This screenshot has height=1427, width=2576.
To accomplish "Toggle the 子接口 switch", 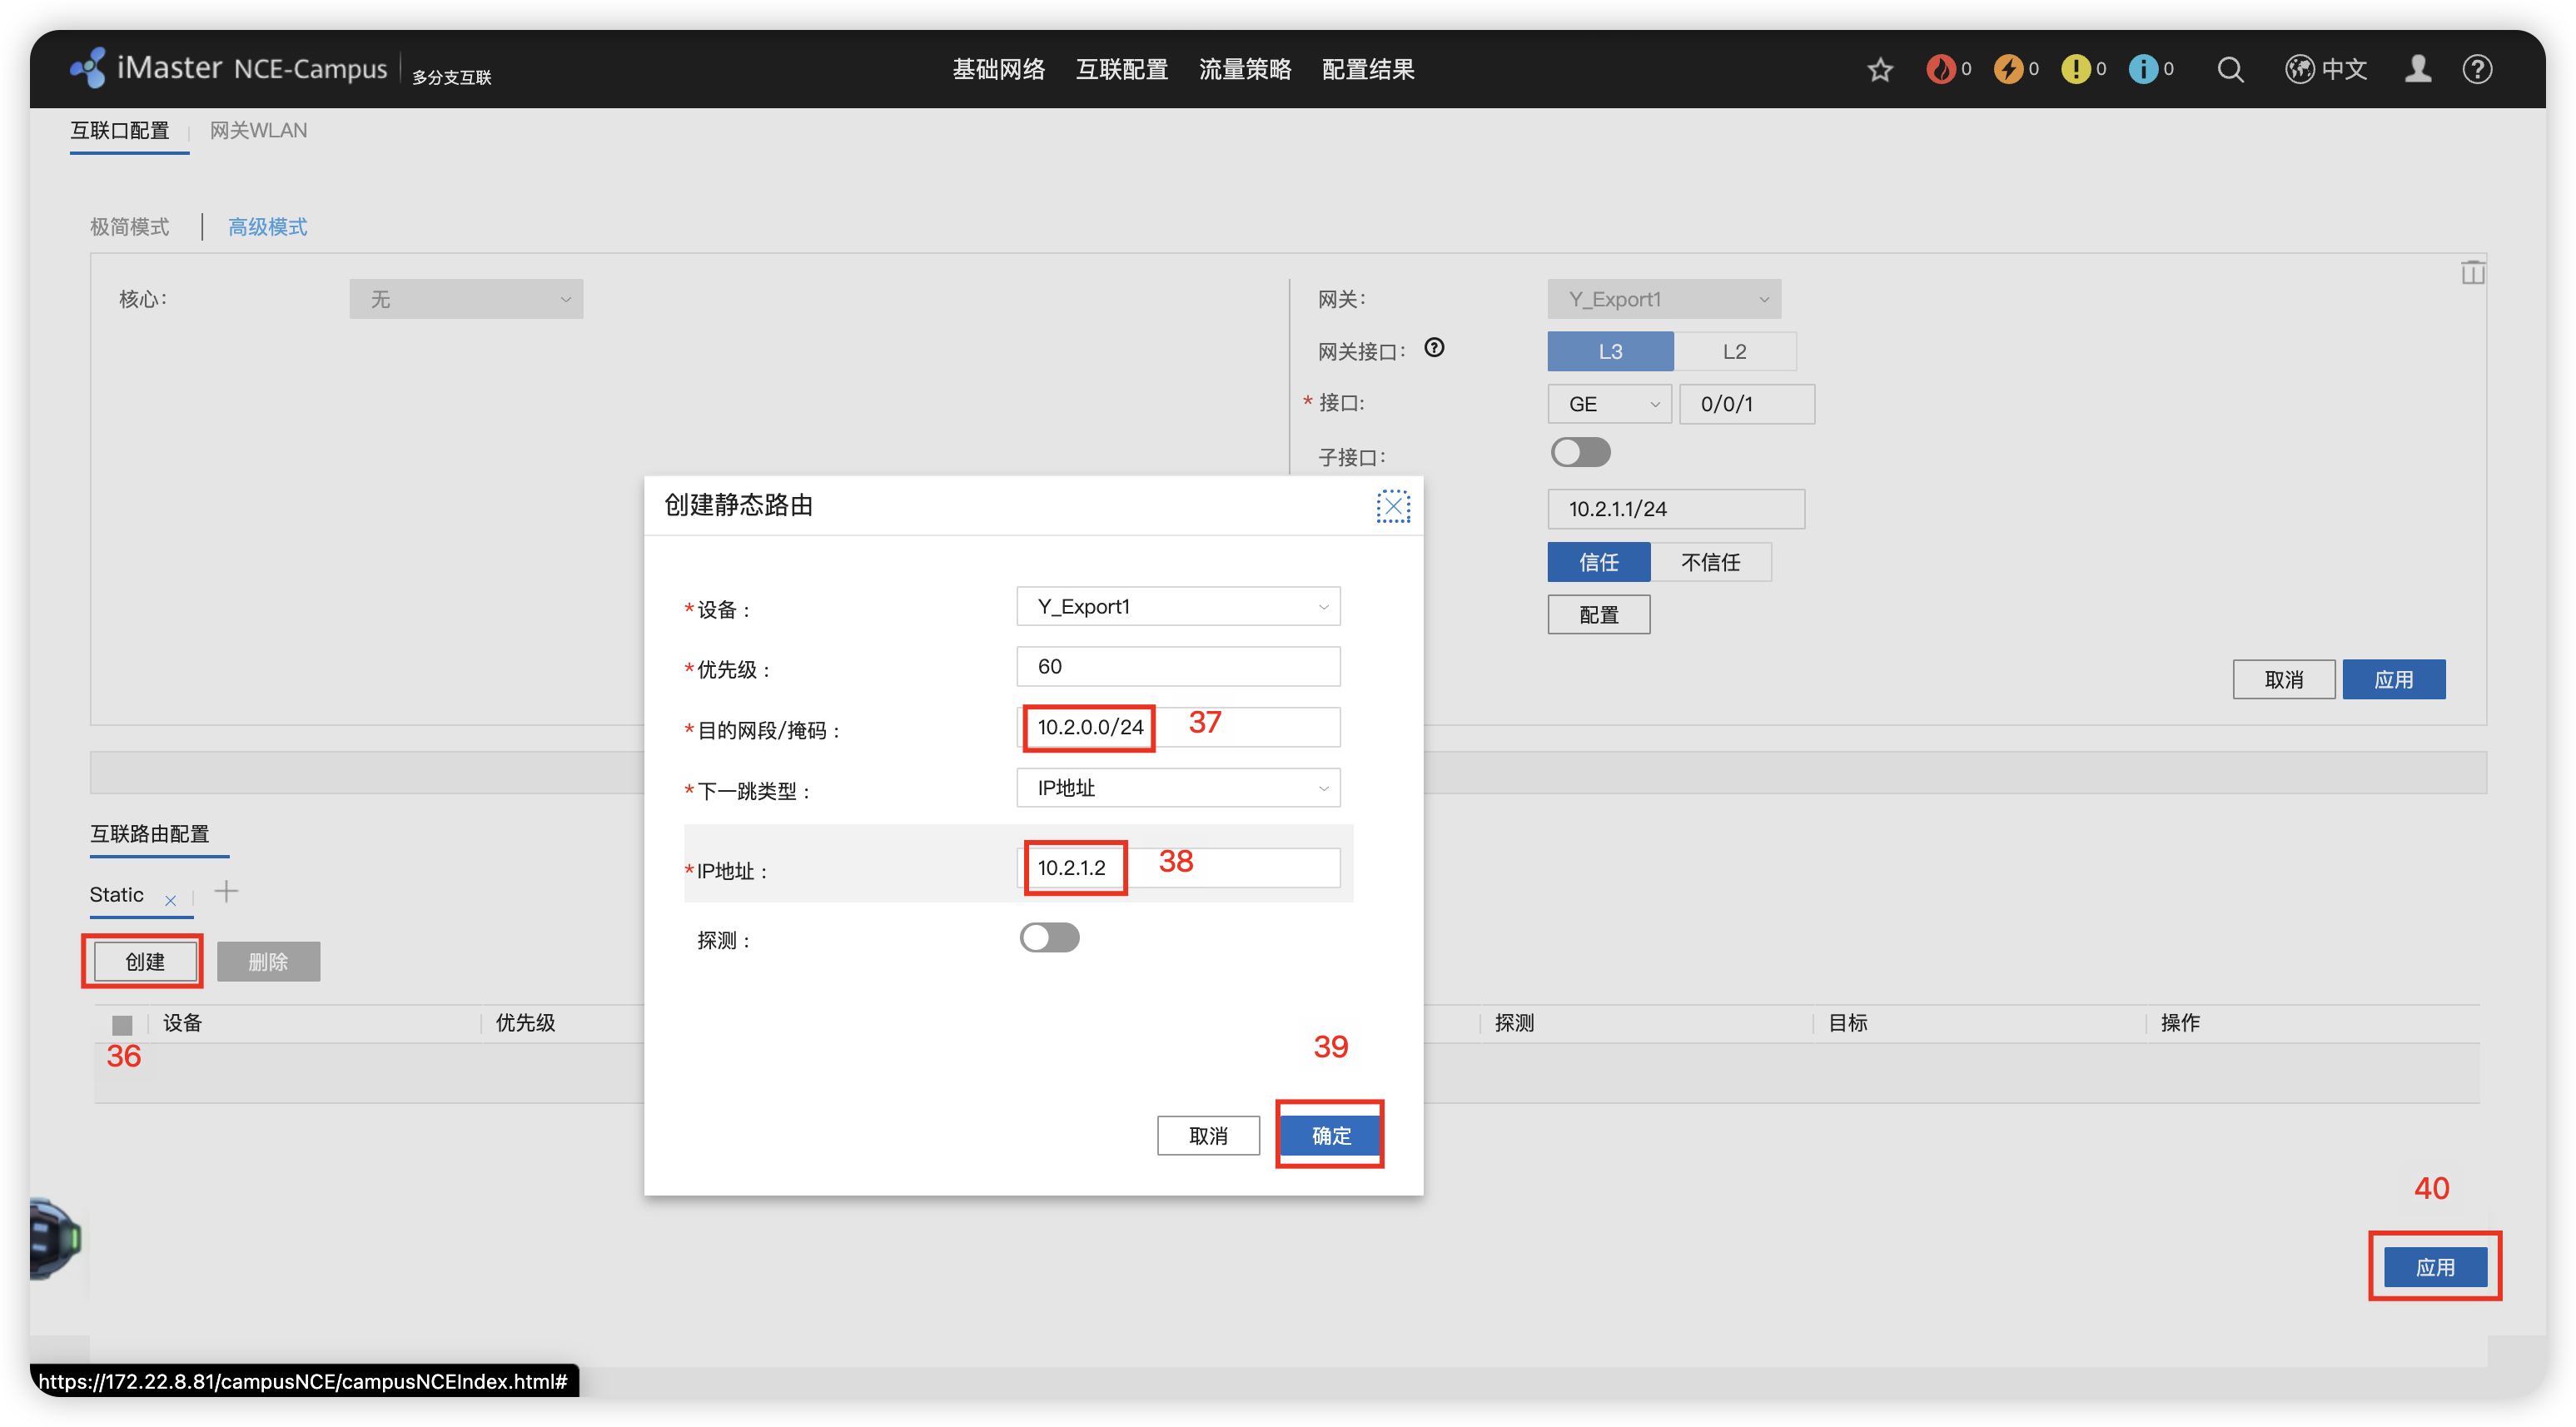I will coord(1580,453).
